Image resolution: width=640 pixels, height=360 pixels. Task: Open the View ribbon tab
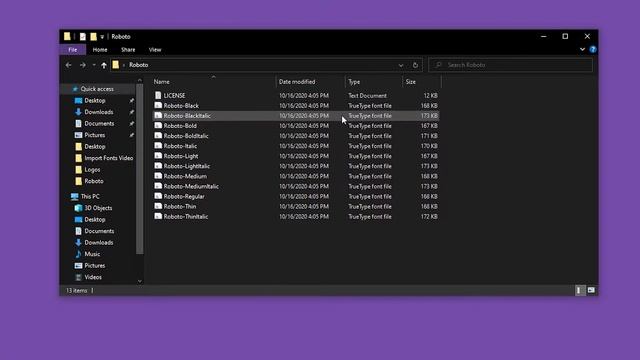155,49
